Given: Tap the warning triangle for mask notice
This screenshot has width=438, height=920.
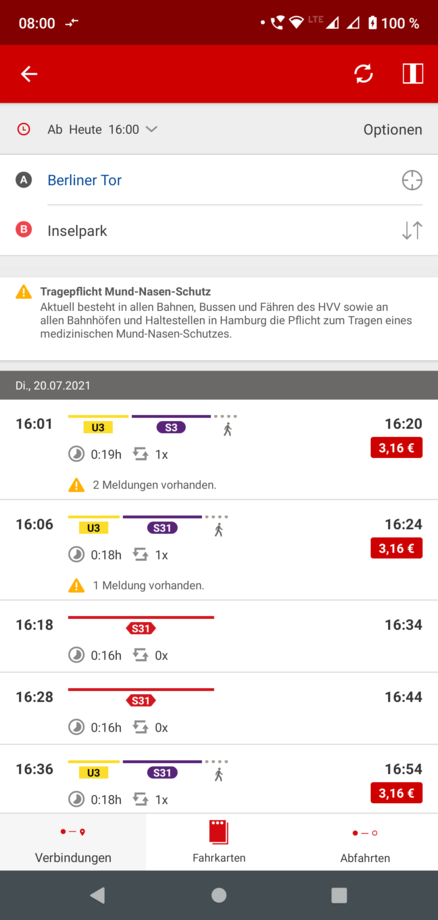Looking at the screenshot, I should (24, 292).
